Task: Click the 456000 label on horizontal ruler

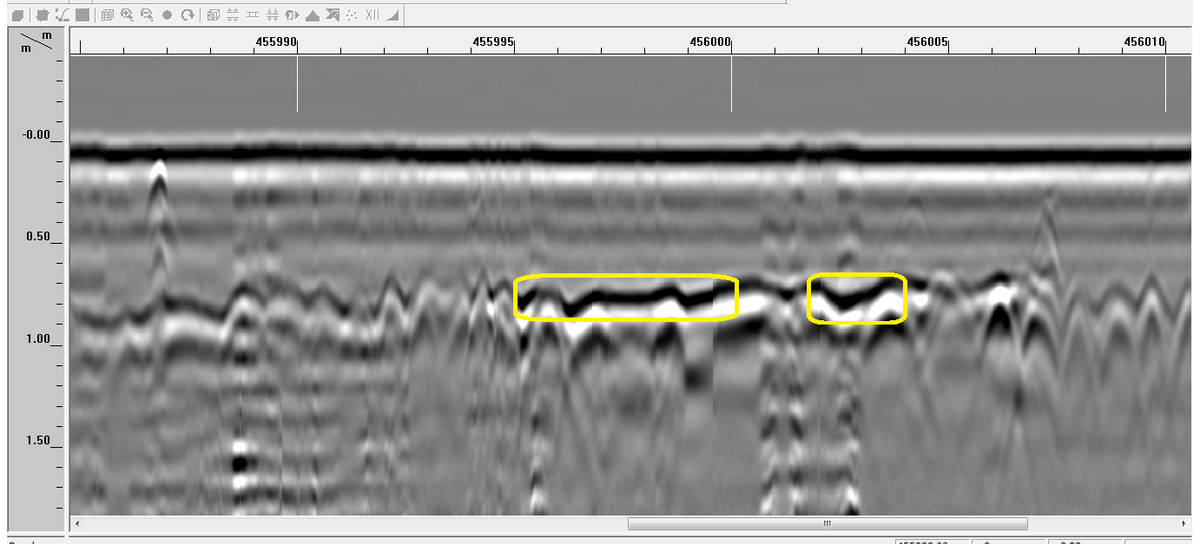Action: 711,42
